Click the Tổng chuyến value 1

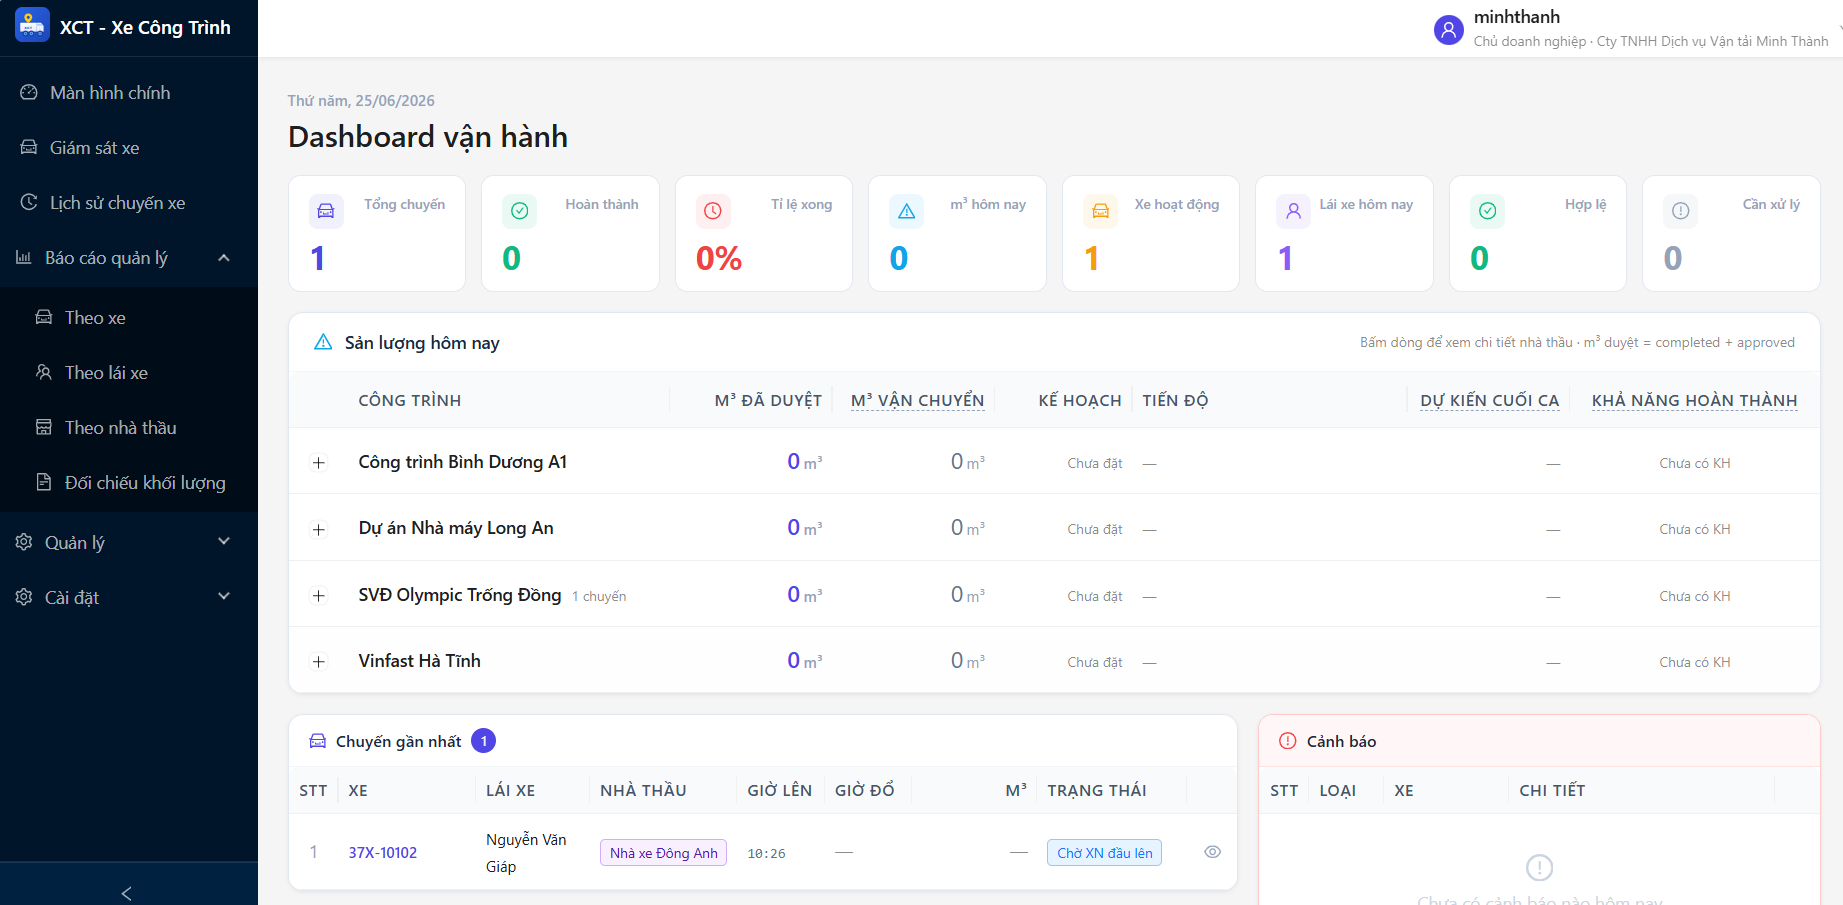pos(318,259)
